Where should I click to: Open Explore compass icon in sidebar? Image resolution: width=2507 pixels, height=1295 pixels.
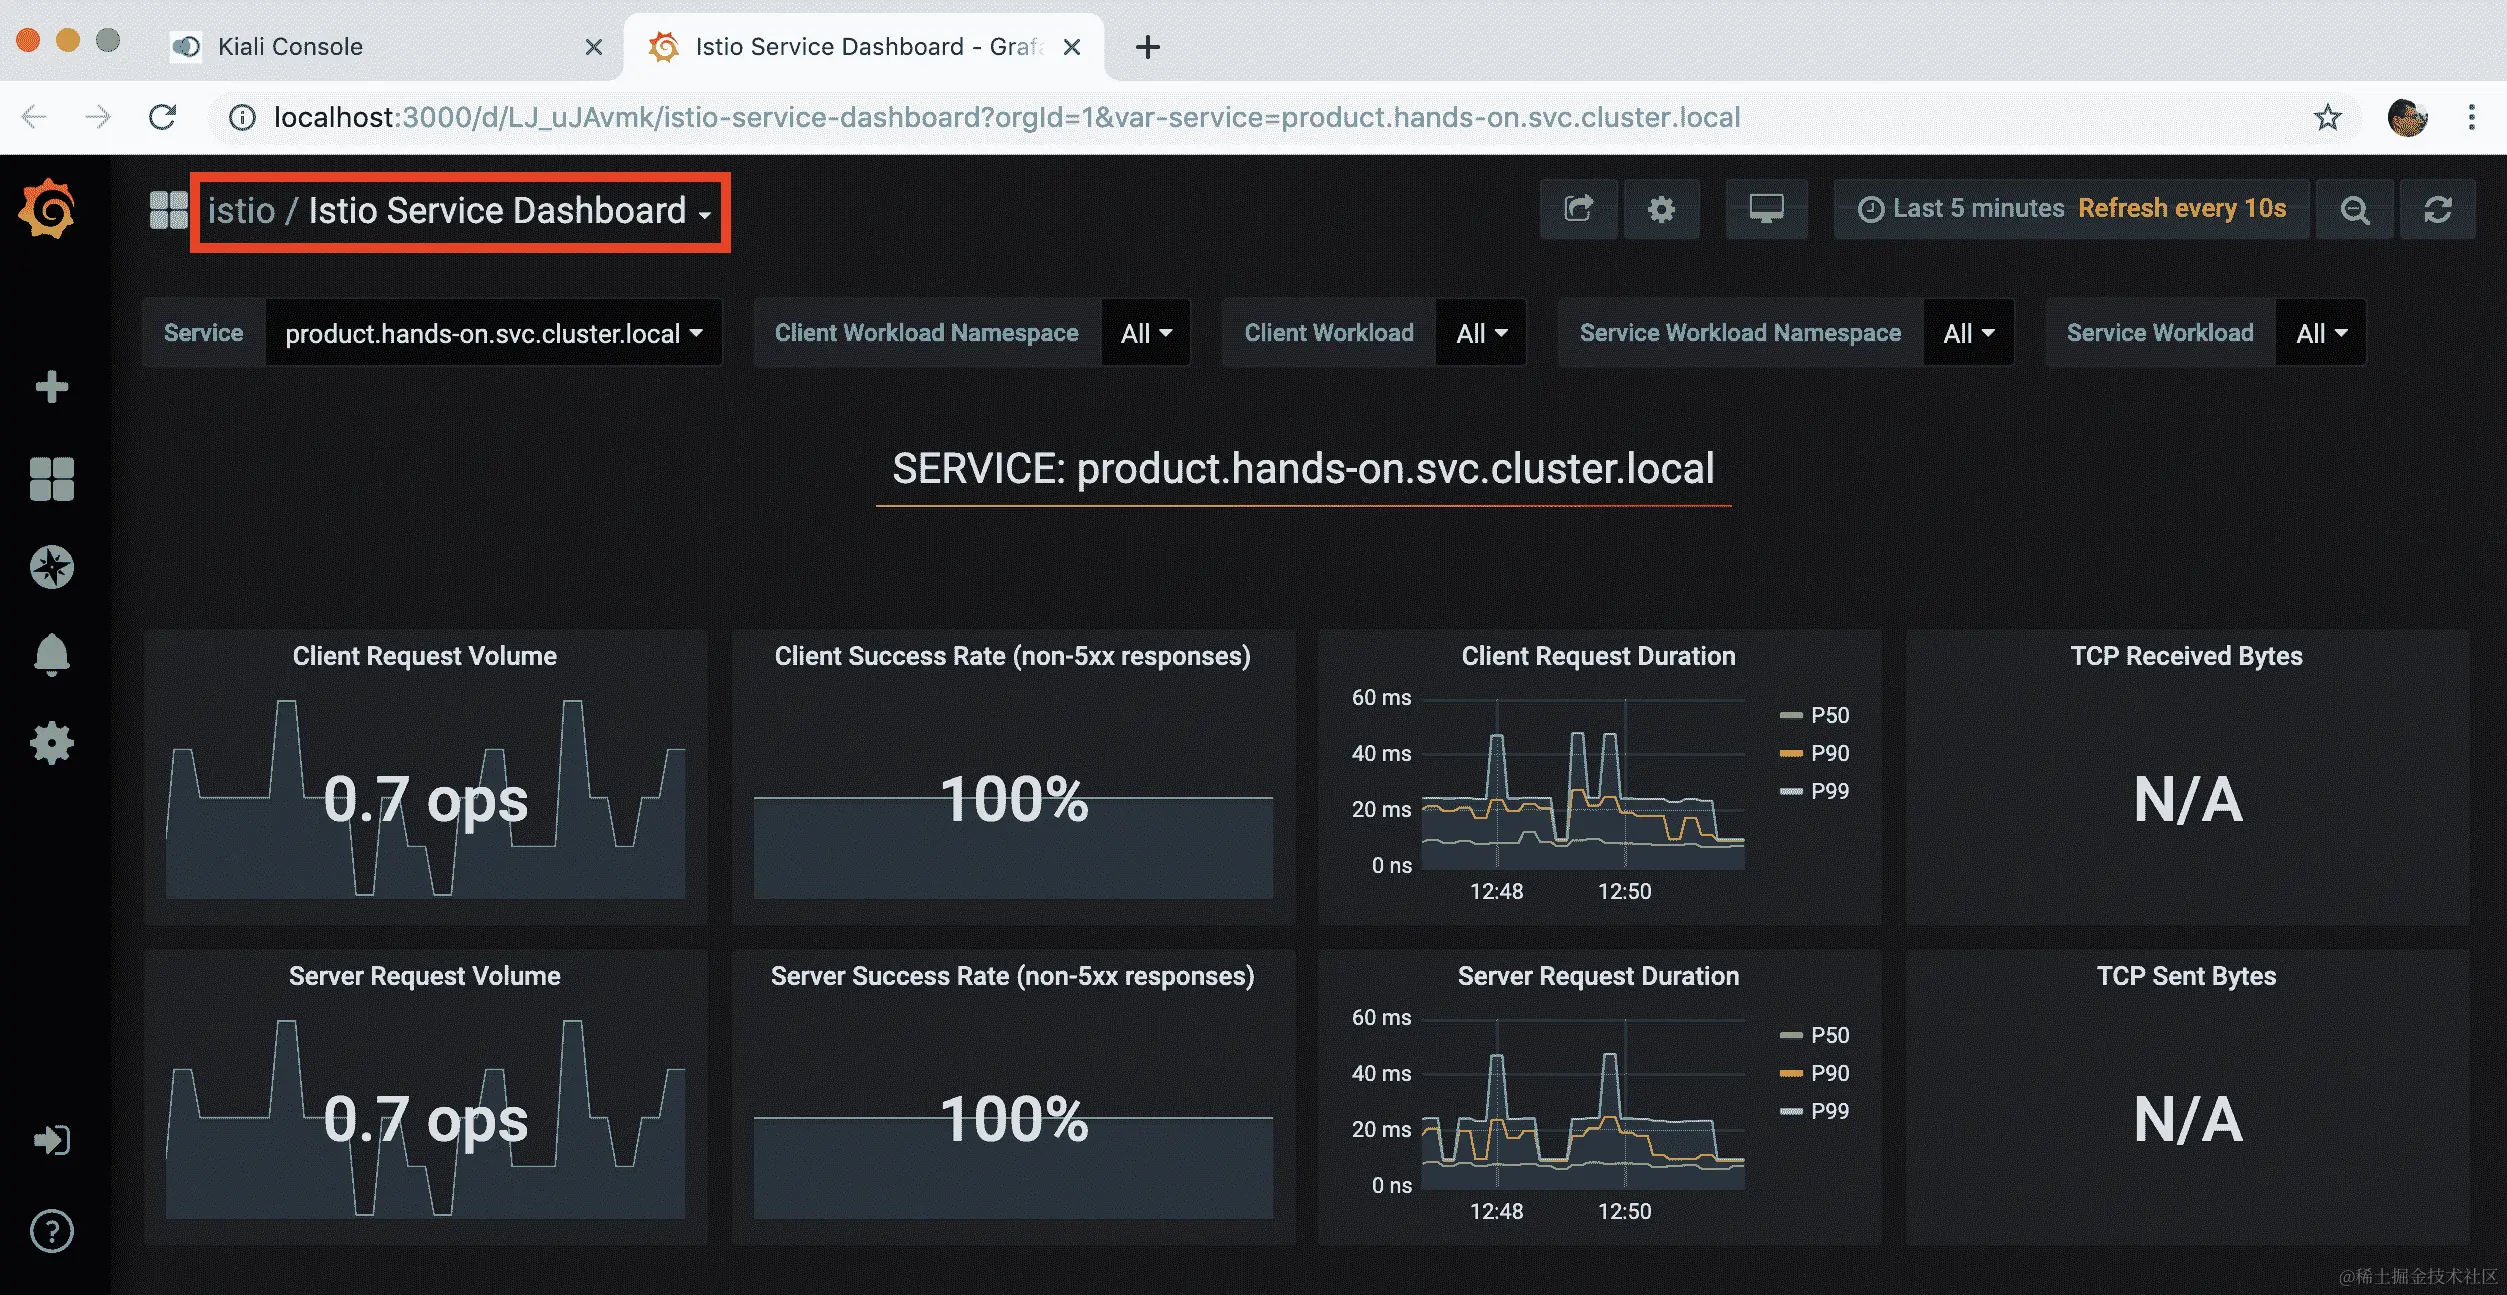51,567
